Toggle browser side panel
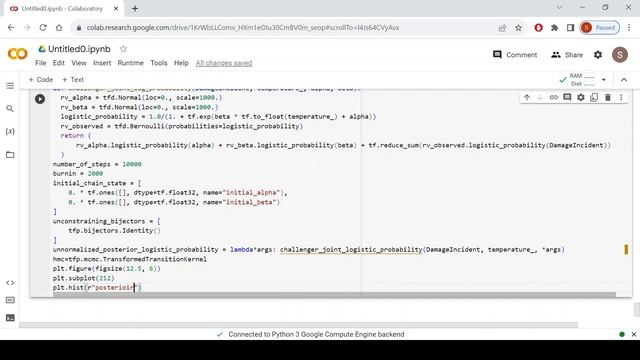This screenshot has width=640, height=360. [570, 28]
